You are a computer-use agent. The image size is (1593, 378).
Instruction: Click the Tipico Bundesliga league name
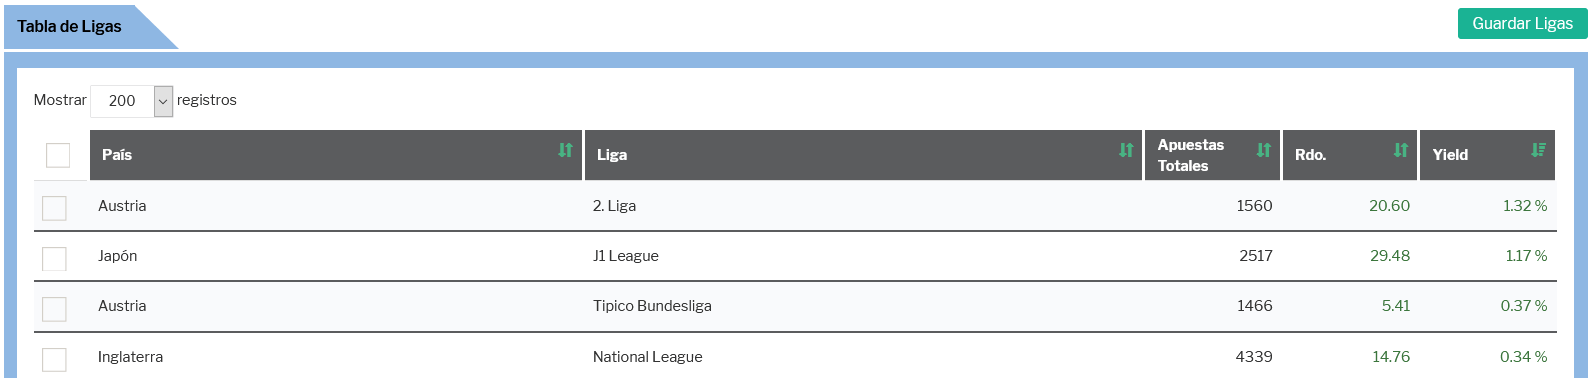click(x=652, y=306)
